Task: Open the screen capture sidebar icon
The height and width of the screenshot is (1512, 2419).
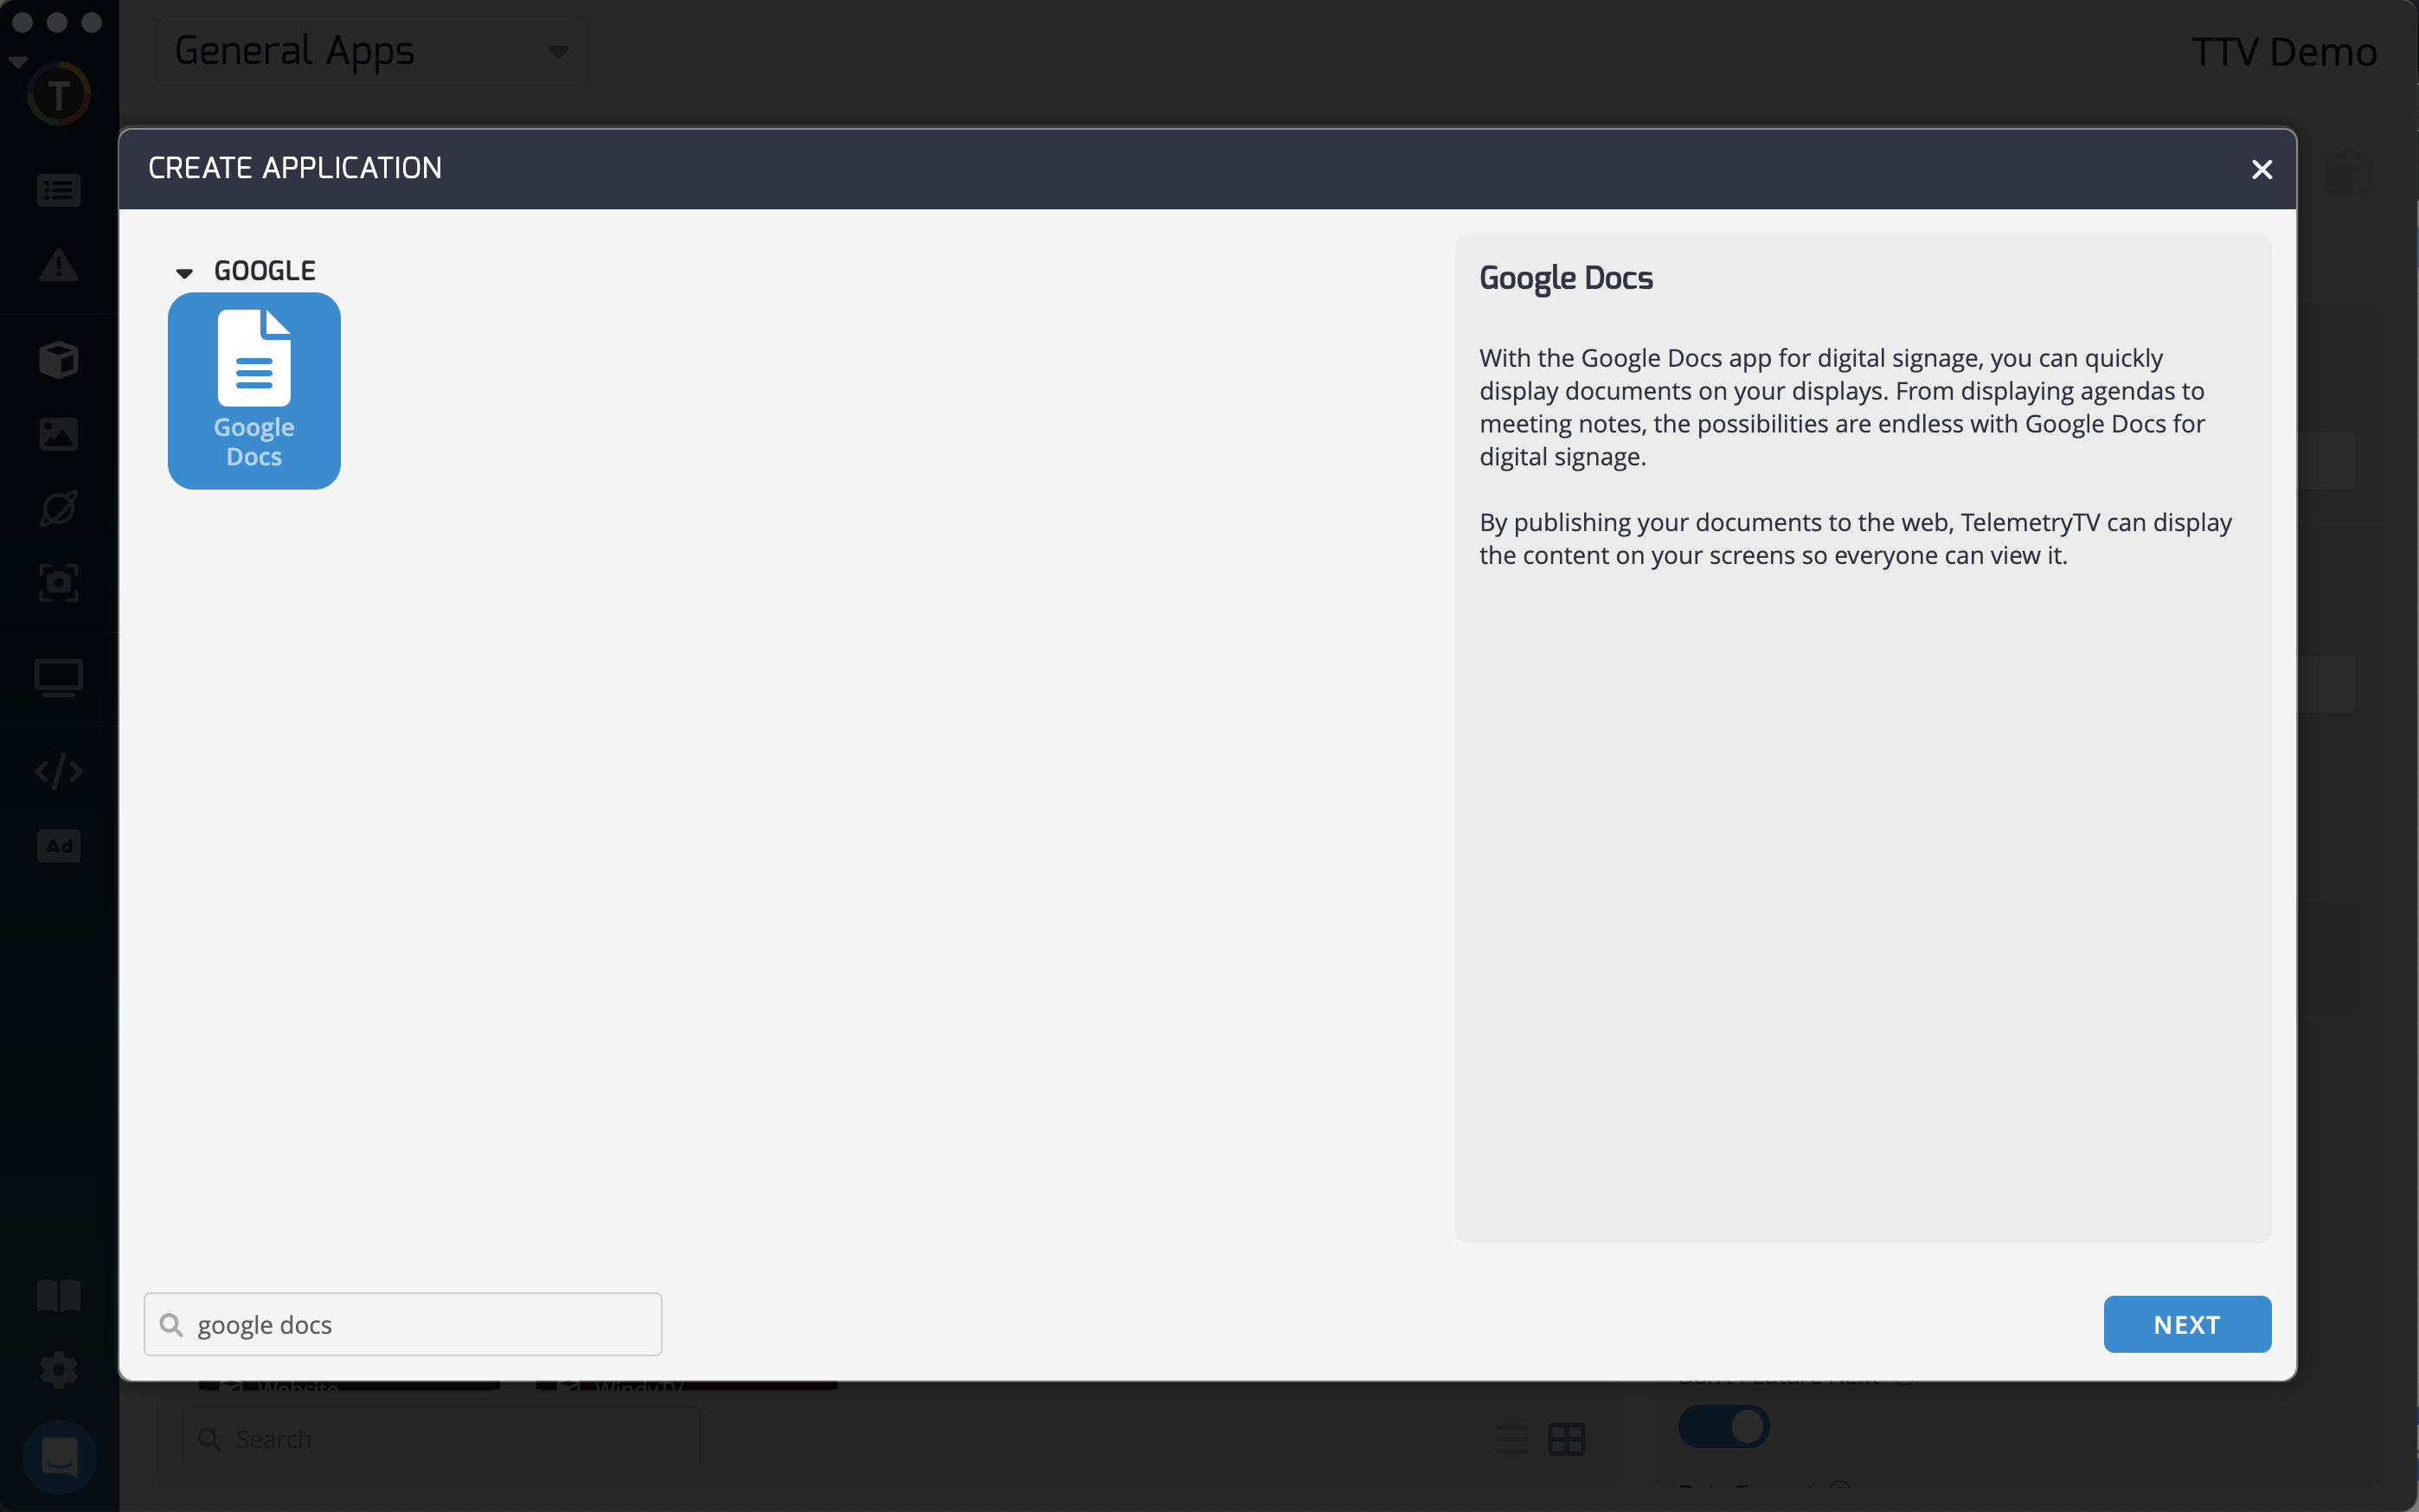Action: tap(58, 582)
